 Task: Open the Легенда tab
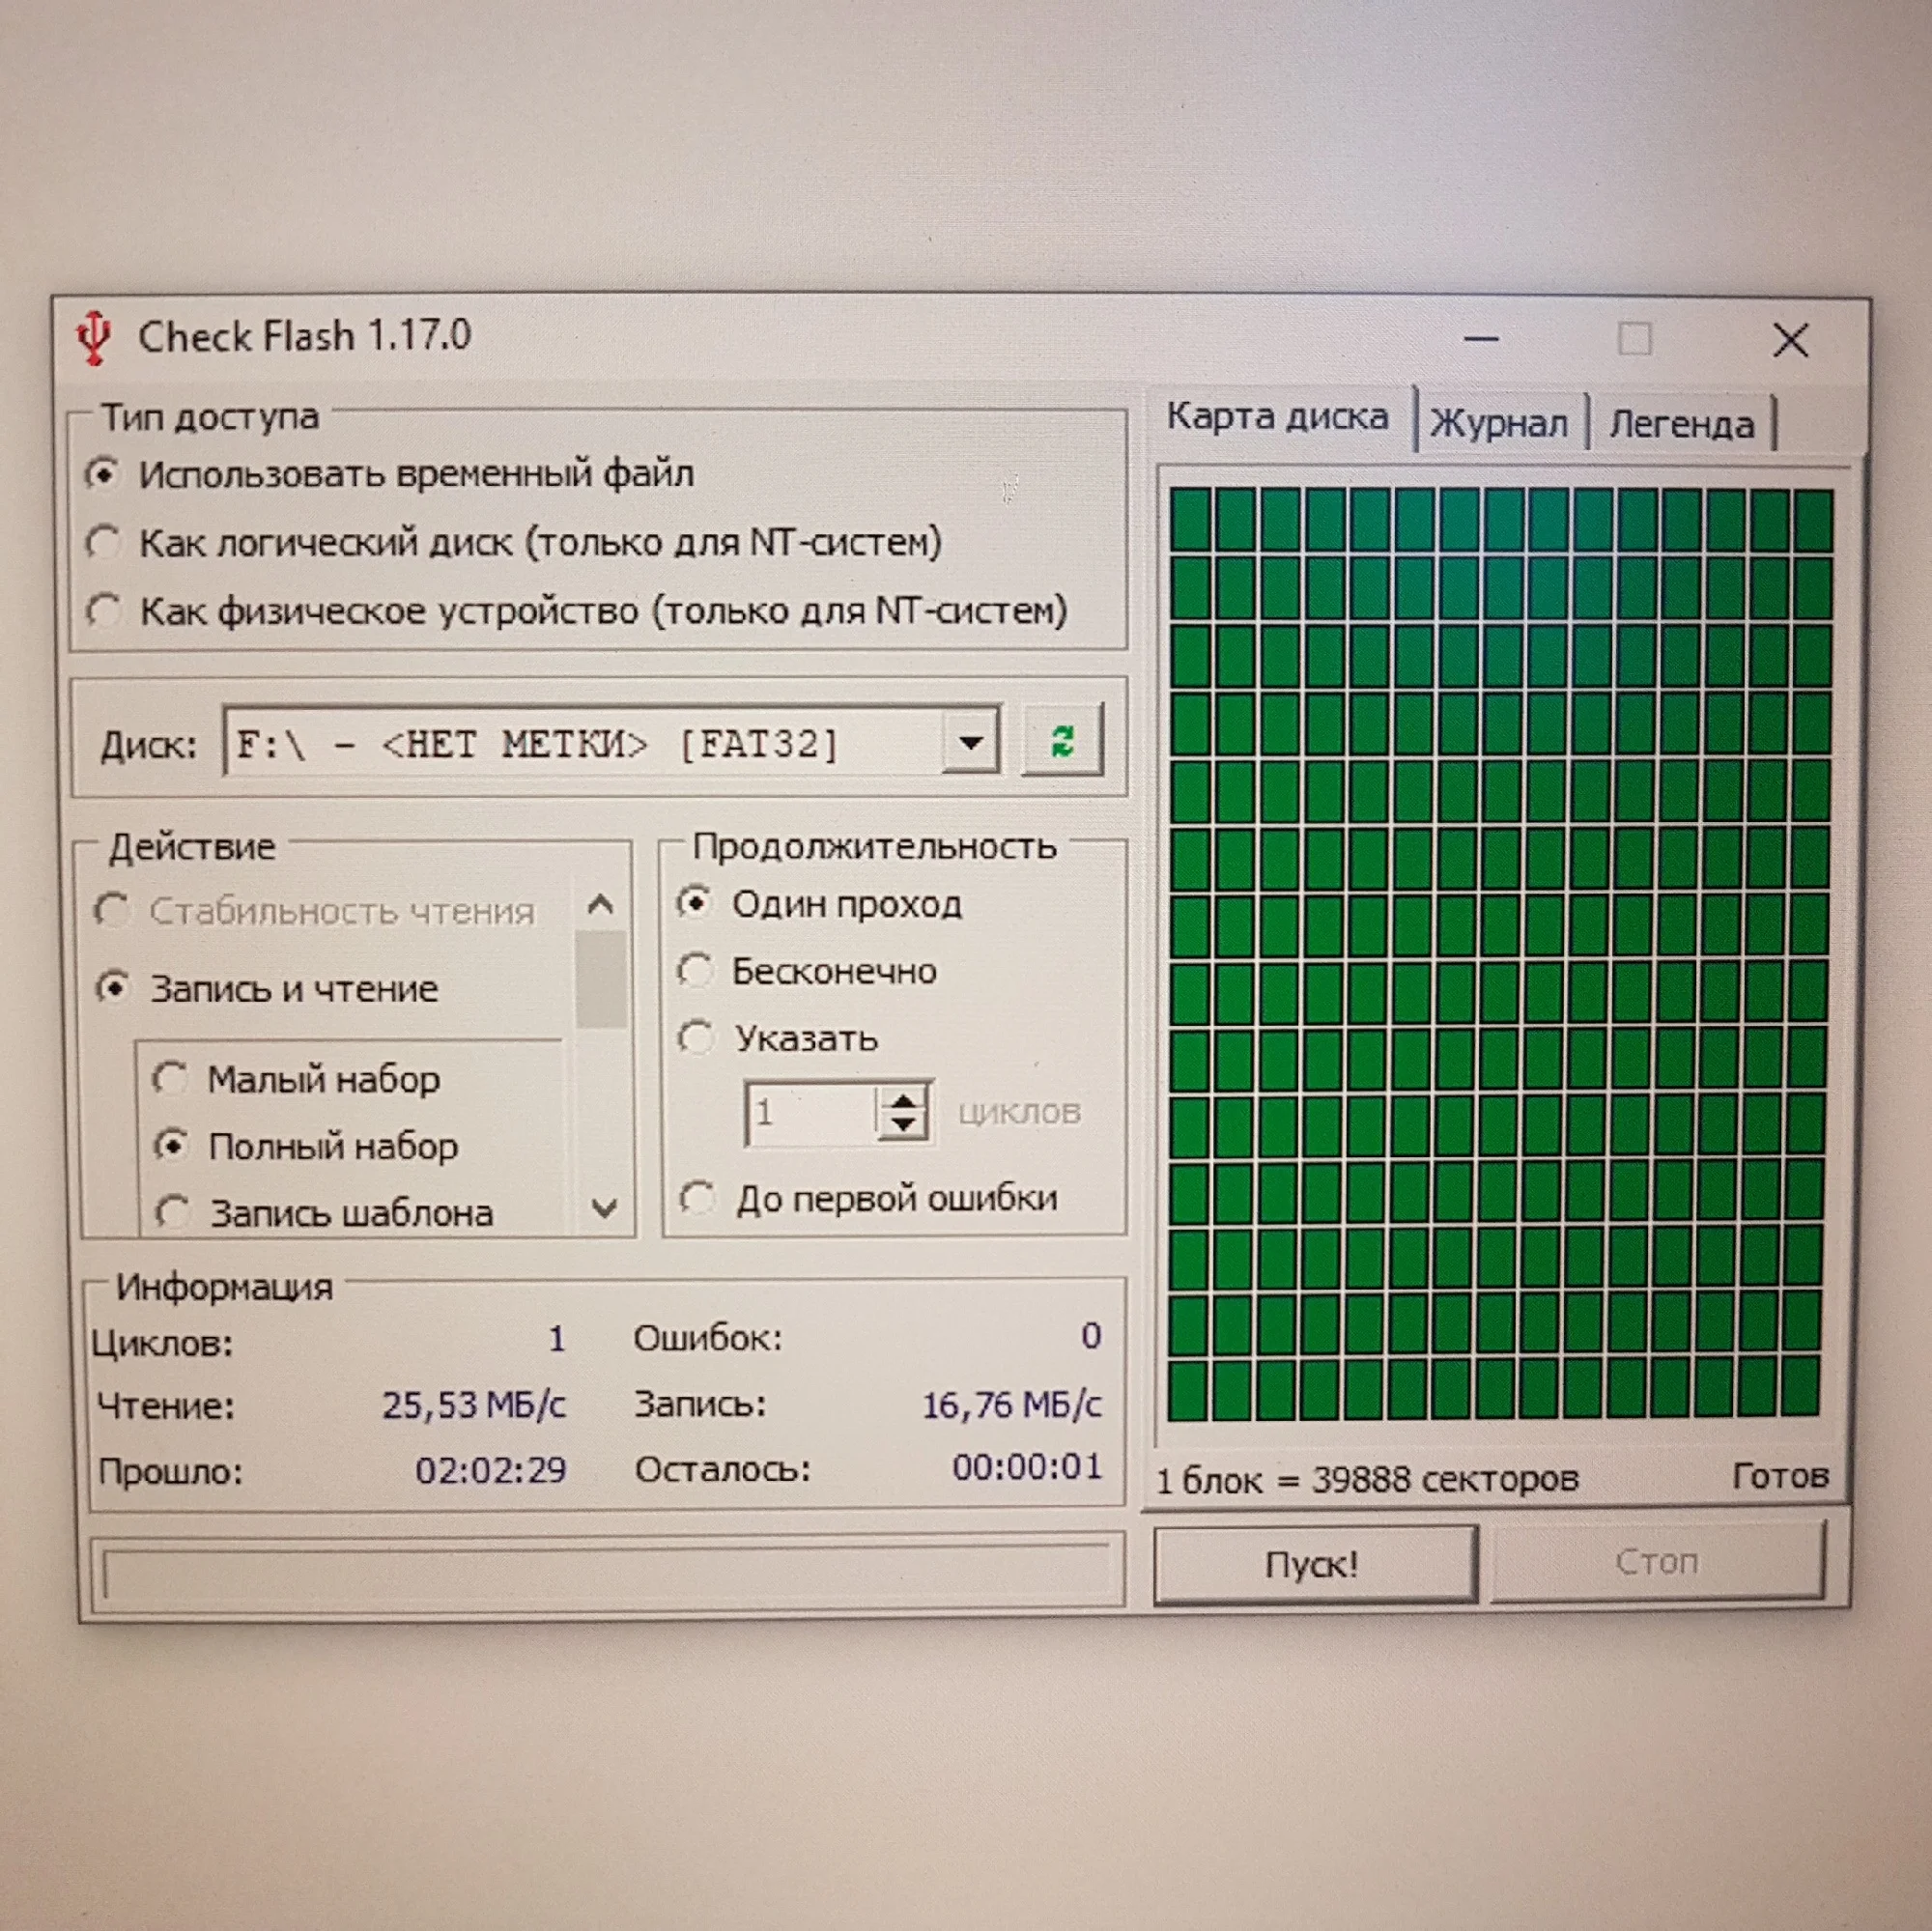coord(1681,425)
